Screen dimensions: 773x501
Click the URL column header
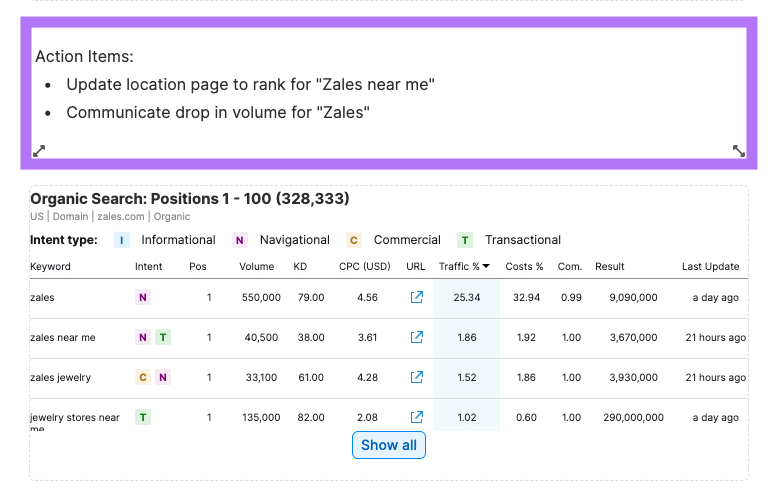point(416,266)
